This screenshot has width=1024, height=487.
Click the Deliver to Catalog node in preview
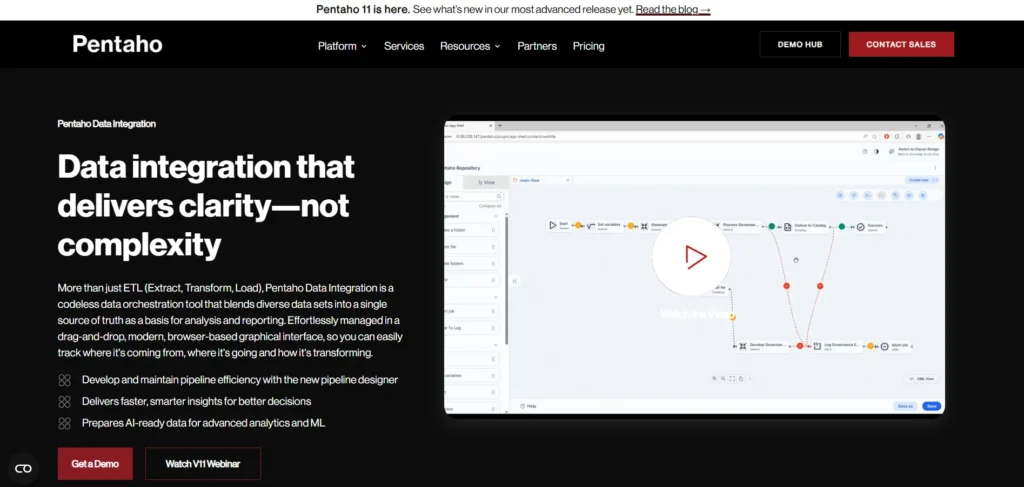coord(807,227)
